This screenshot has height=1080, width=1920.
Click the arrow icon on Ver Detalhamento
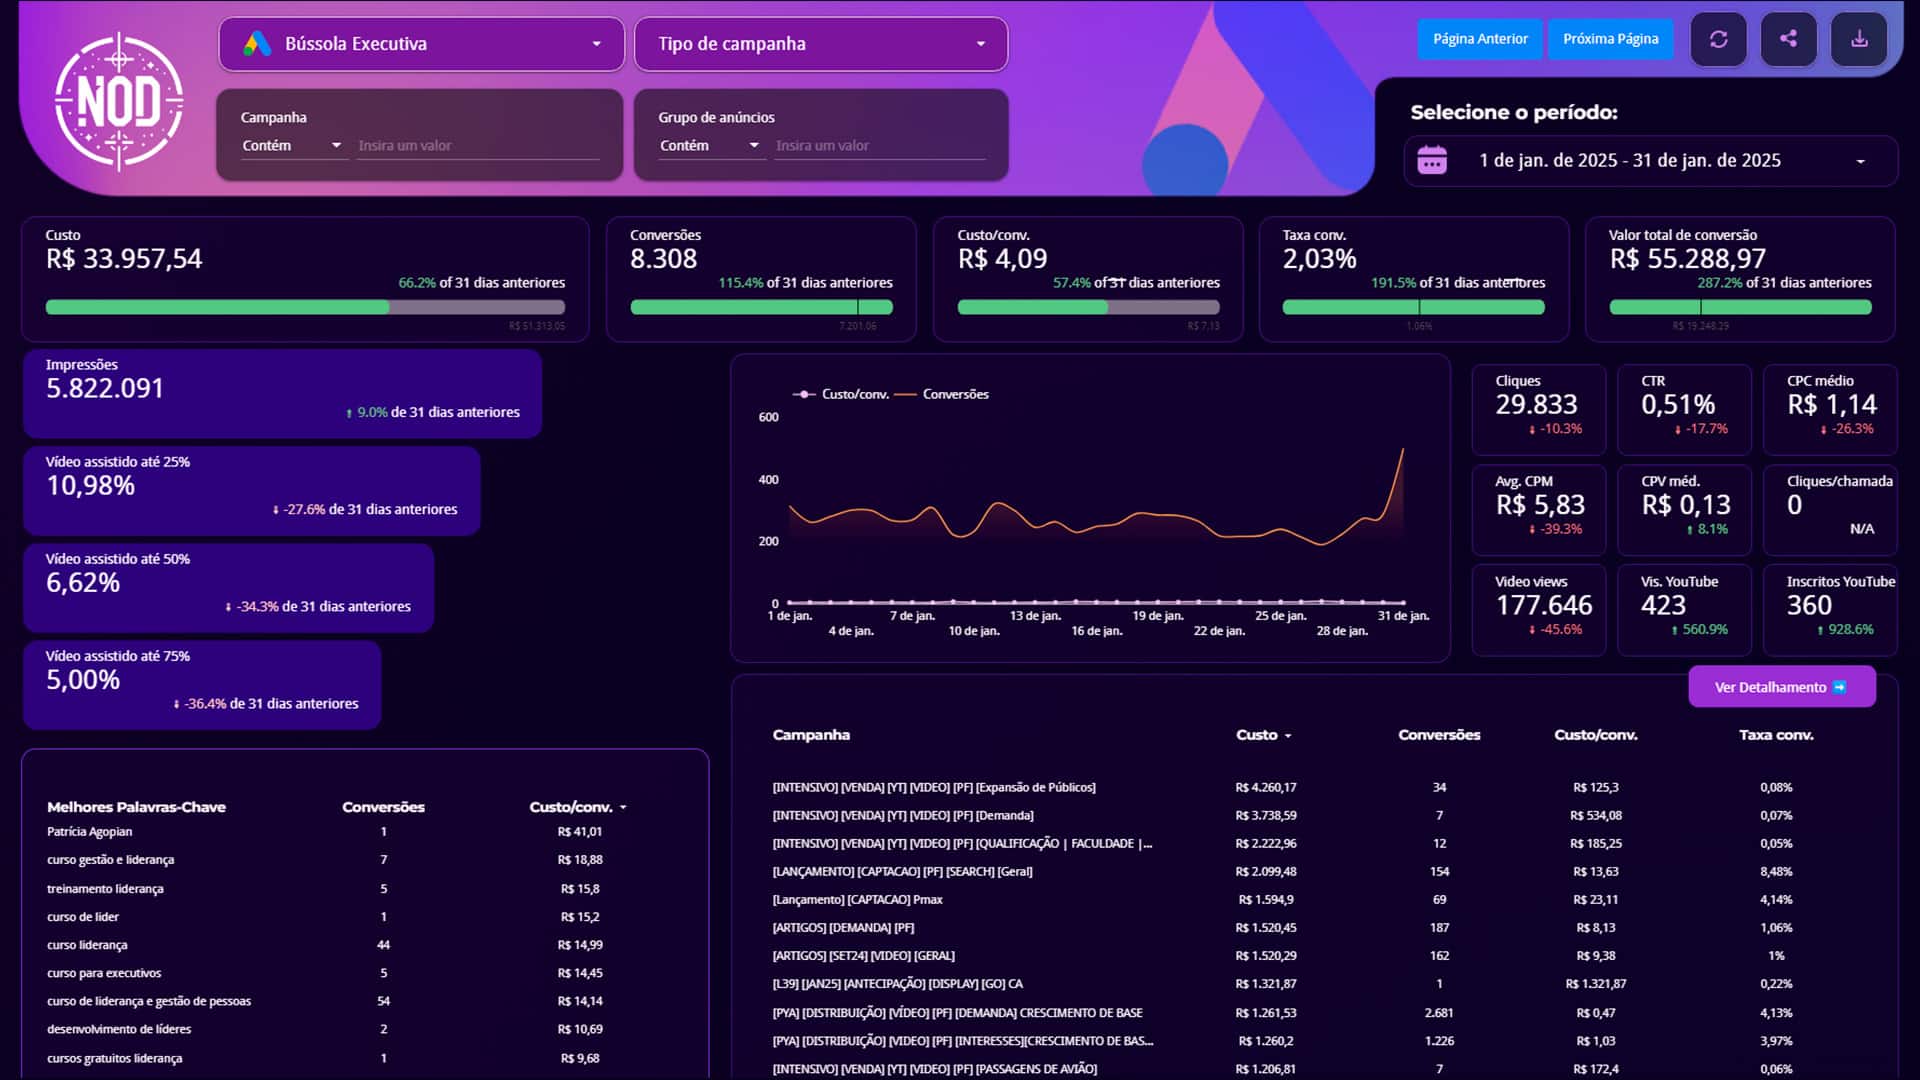pyautogui.click(x=1839, y=687)
